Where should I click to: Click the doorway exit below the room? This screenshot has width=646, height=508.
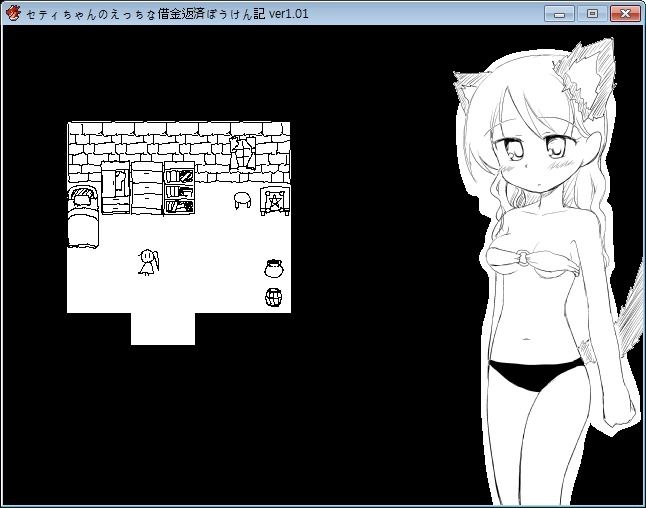click(163, 329)
